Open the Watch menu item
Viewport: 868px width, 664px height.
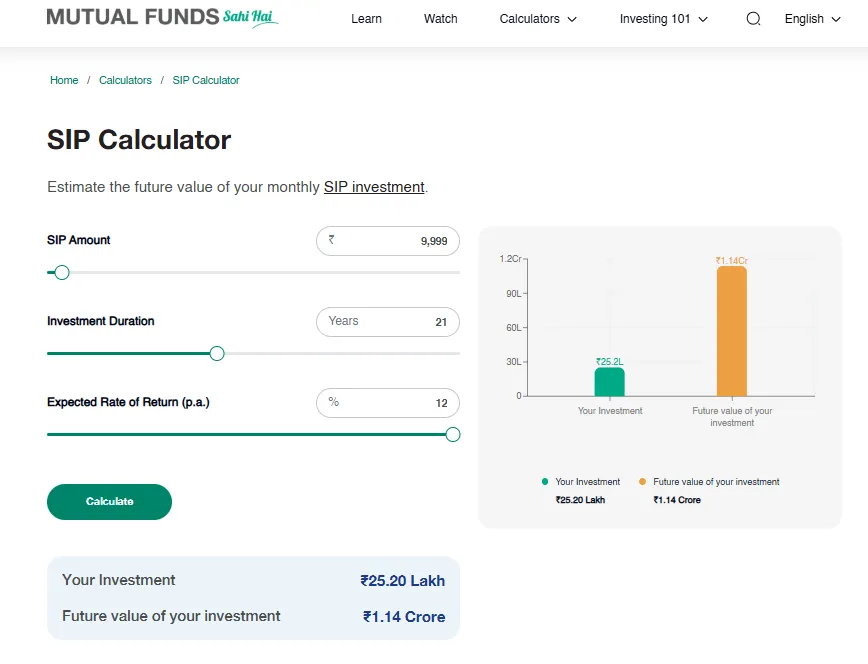441,19
